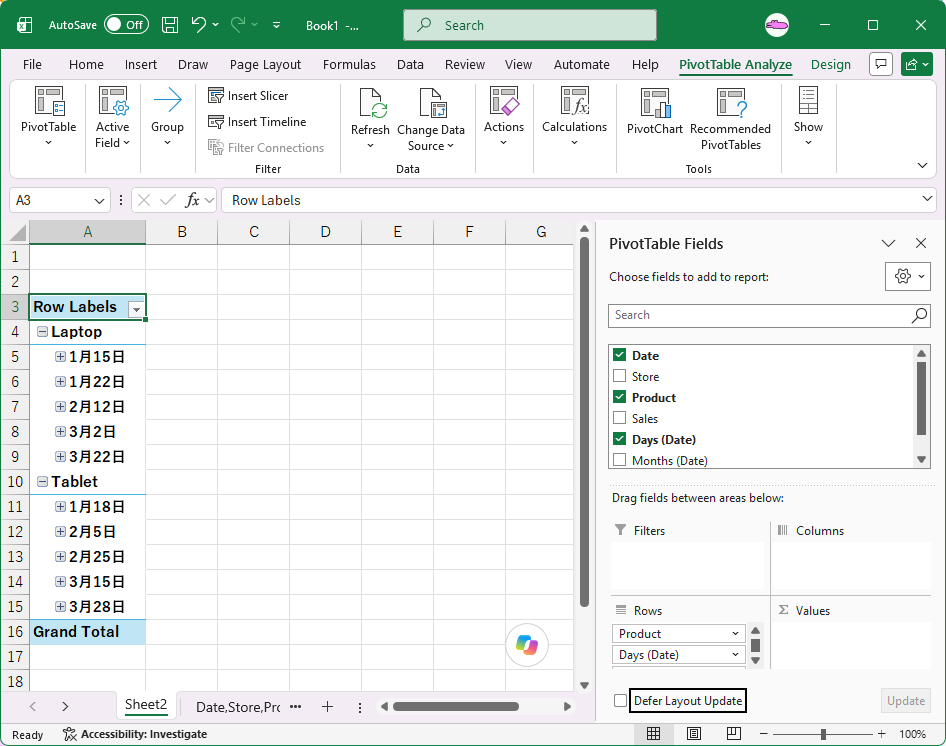Collapse the Laptop group
The width and height of the screenshot is (946, 746).
pyautogui.click(x=42, y=331)
